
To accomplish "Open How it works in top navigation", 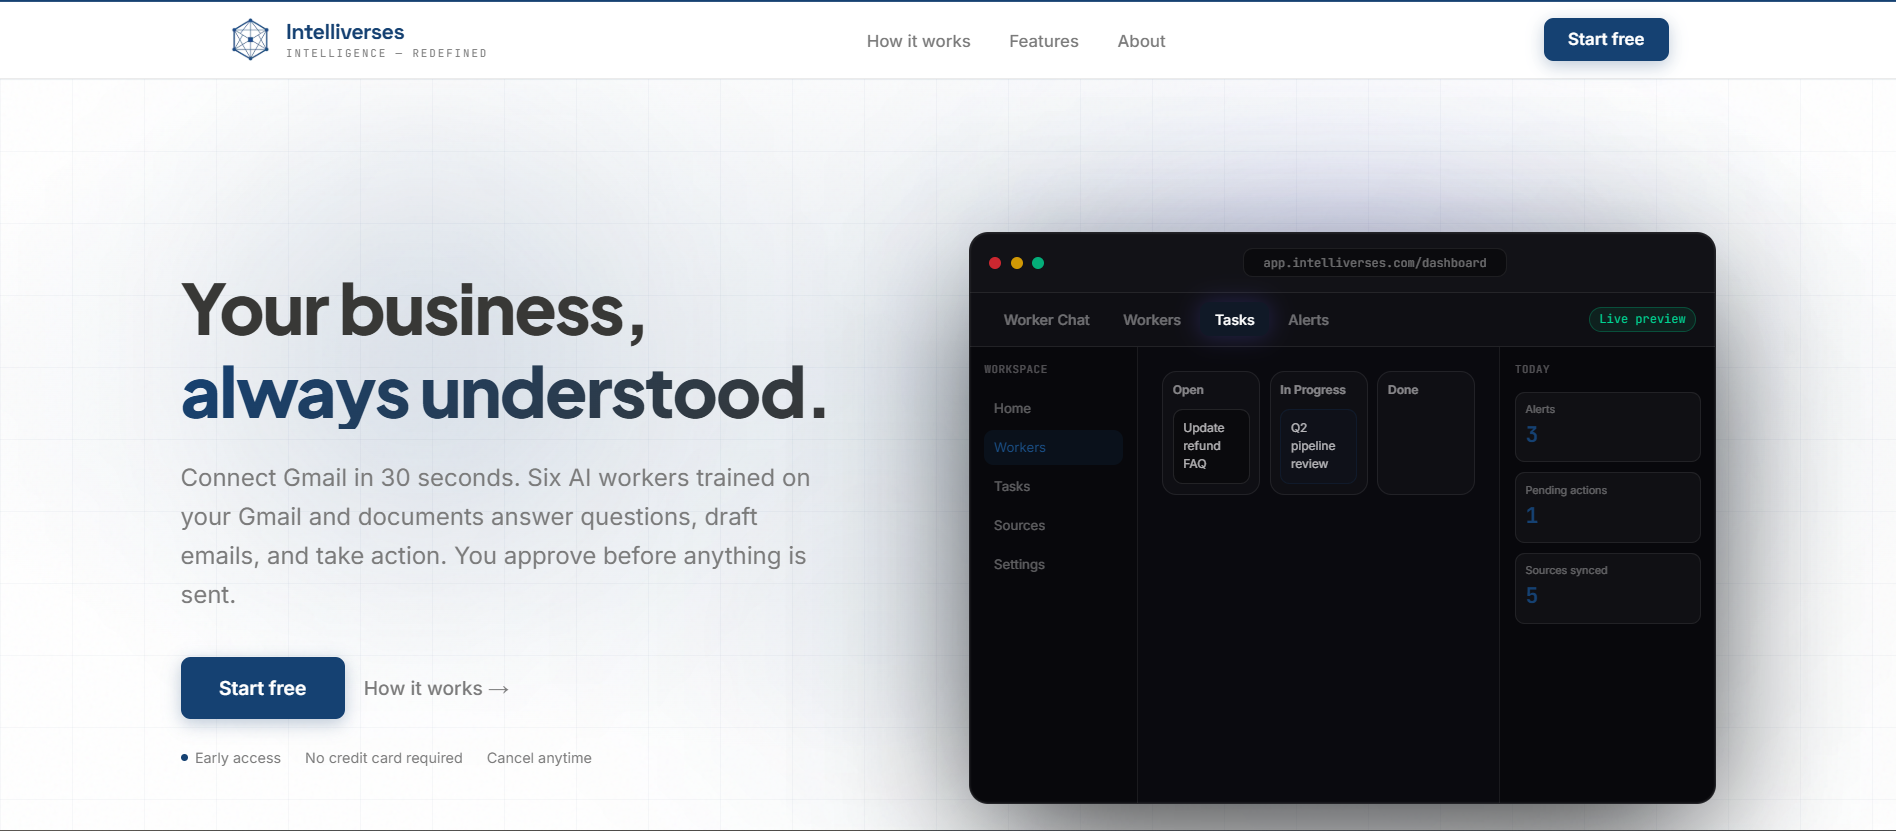I will pyautogui.click(x=918, y=41).
